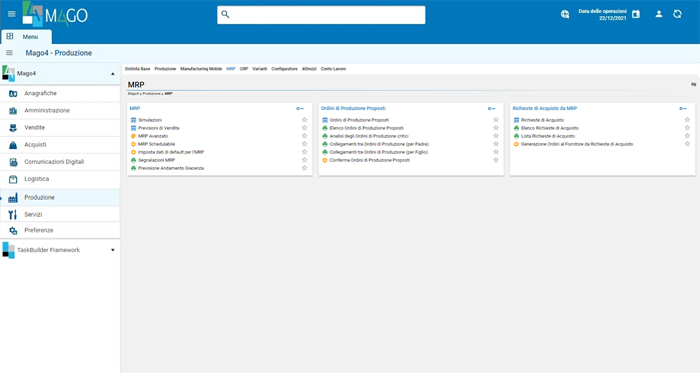Open MRP Schedulabile
700x373 pixels.
coord(156,144)
